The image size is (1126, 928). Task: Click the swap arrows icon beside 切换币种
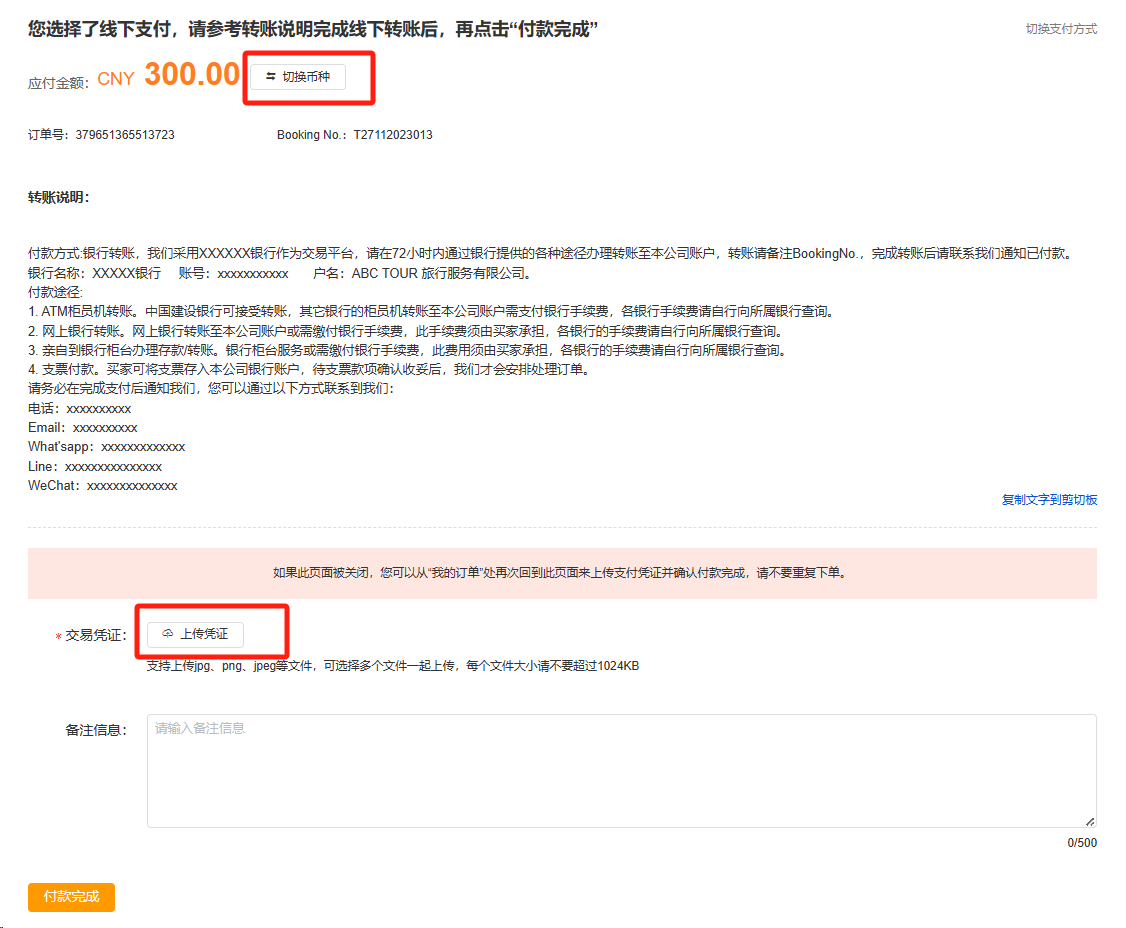(270, 77)
